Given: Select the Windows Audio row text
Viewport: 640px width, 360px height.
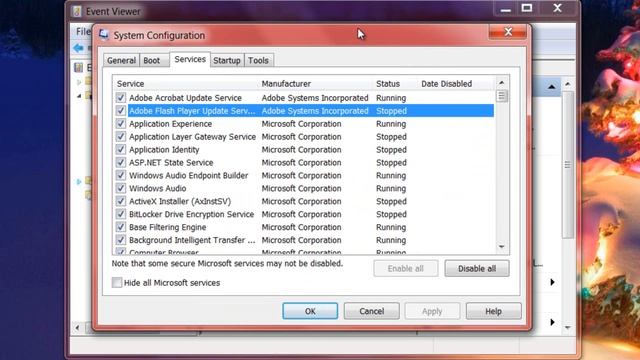Looking at the screenshot, I should (158, 188).
